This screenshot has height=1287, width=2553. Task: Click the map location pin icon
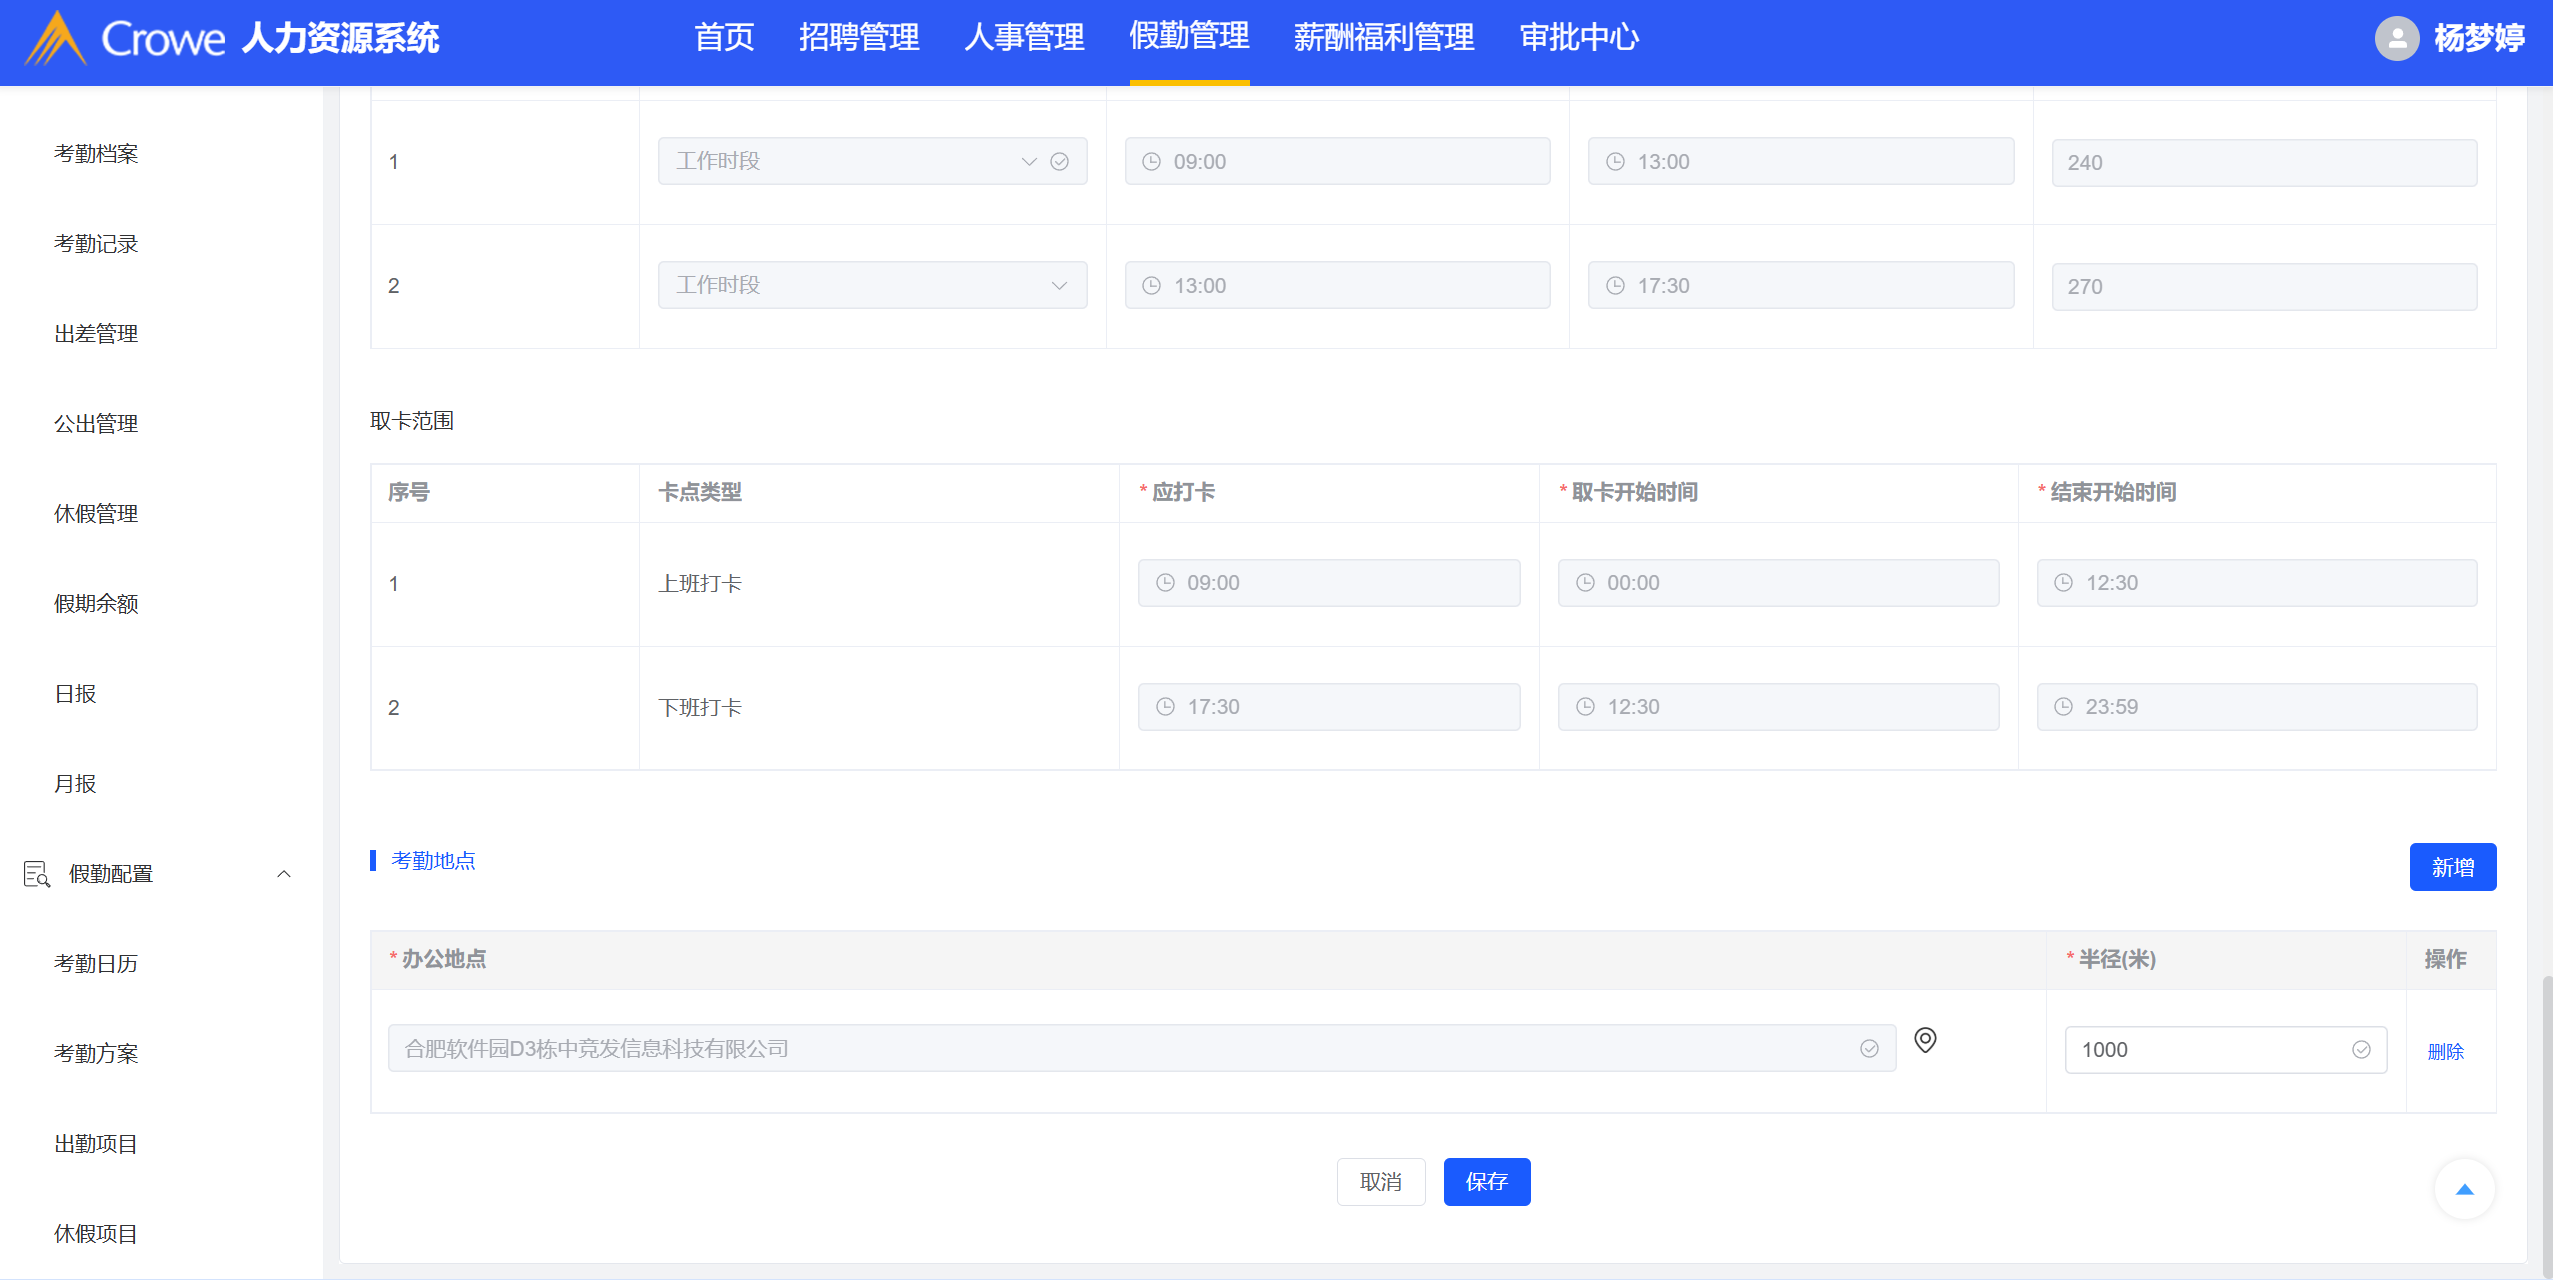click(1924, 1040)
